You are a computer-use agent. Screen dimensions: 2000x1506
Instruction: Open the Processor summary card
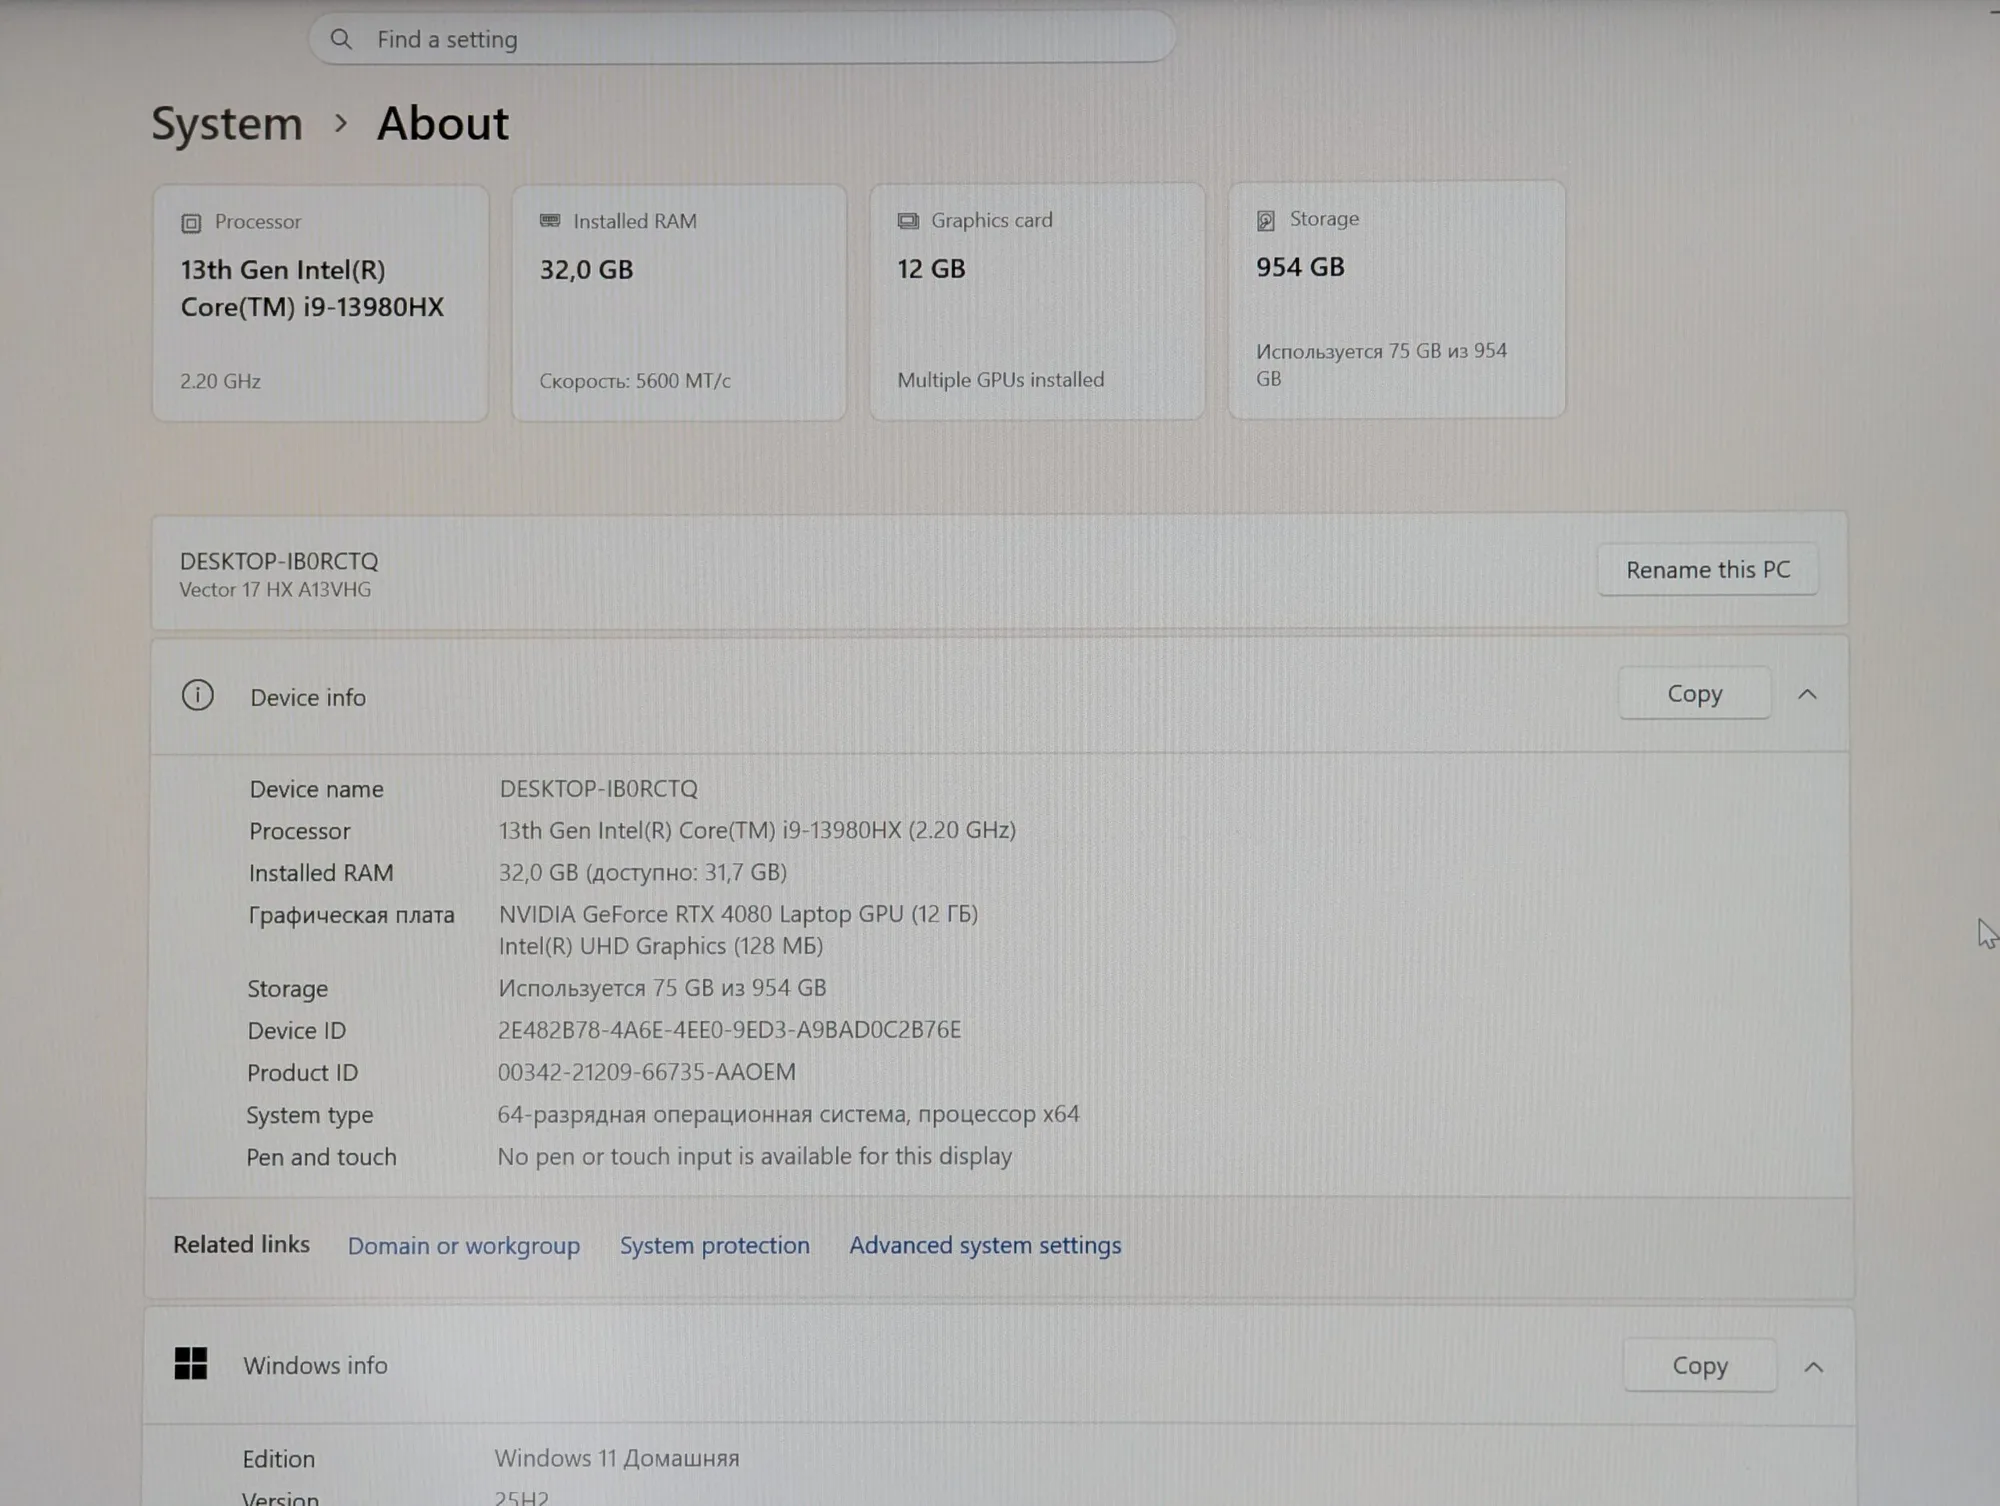pyautogui.click(x=320, y=303)
